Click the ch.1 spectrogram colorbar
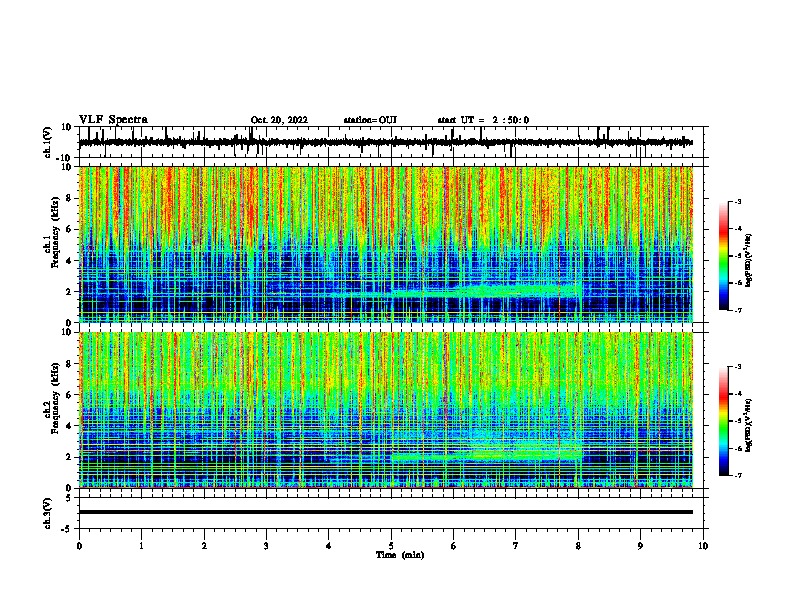This screenshot has width=792, height=612. coord(723,256)
